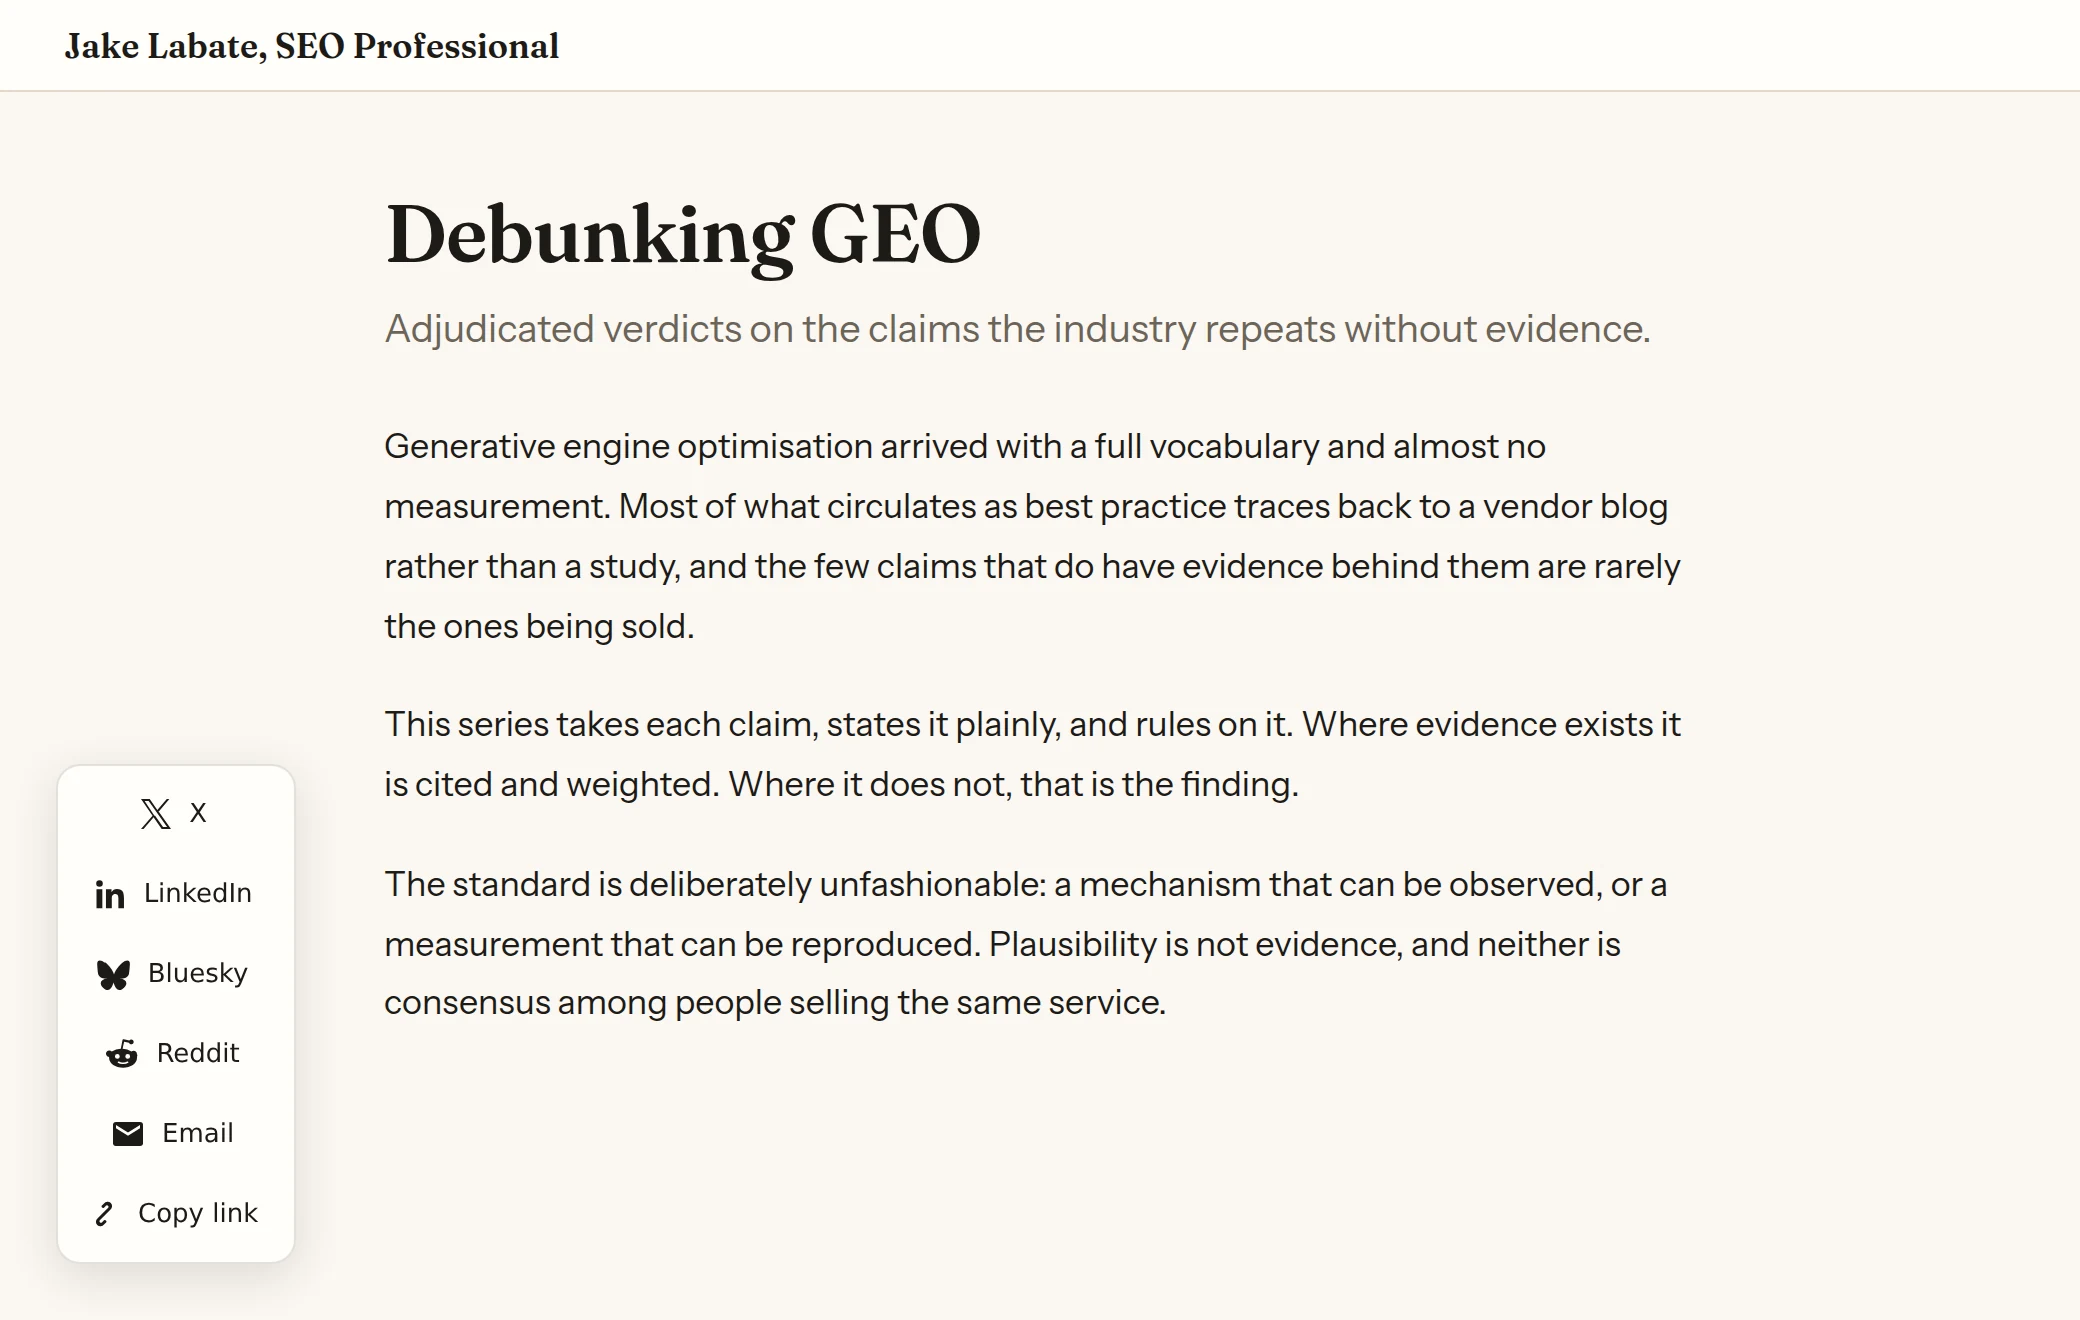This screenshot has height=1320, width=2080.
Task: Click the paragraph starting Generative engine optimisation
Action: click(x=1033, y=536)
